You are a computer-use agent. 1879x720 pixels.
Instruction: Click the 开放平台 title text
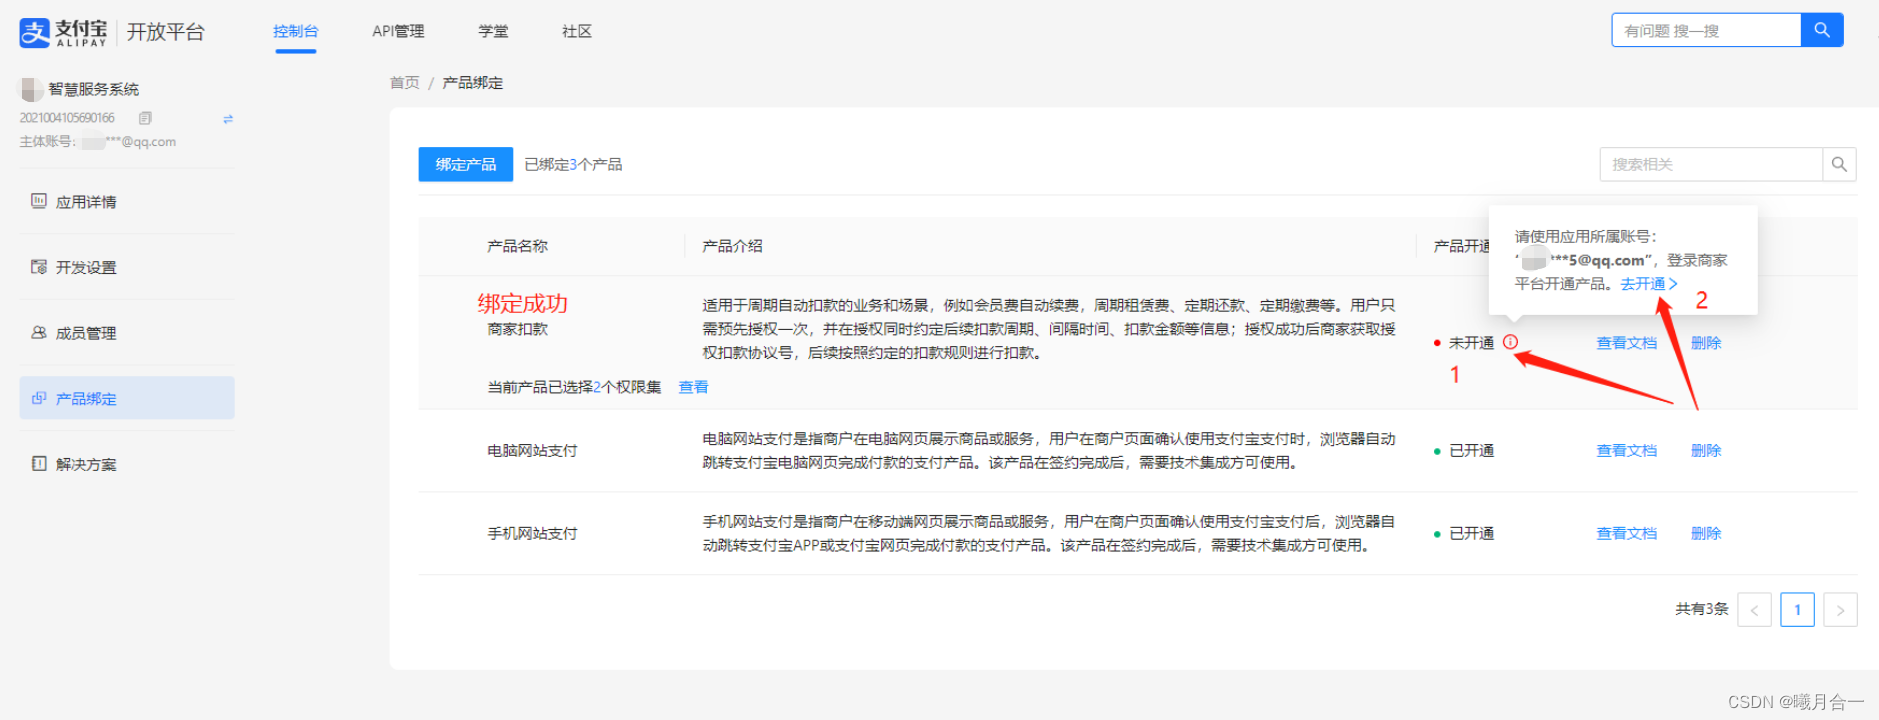tap(166, 32)
